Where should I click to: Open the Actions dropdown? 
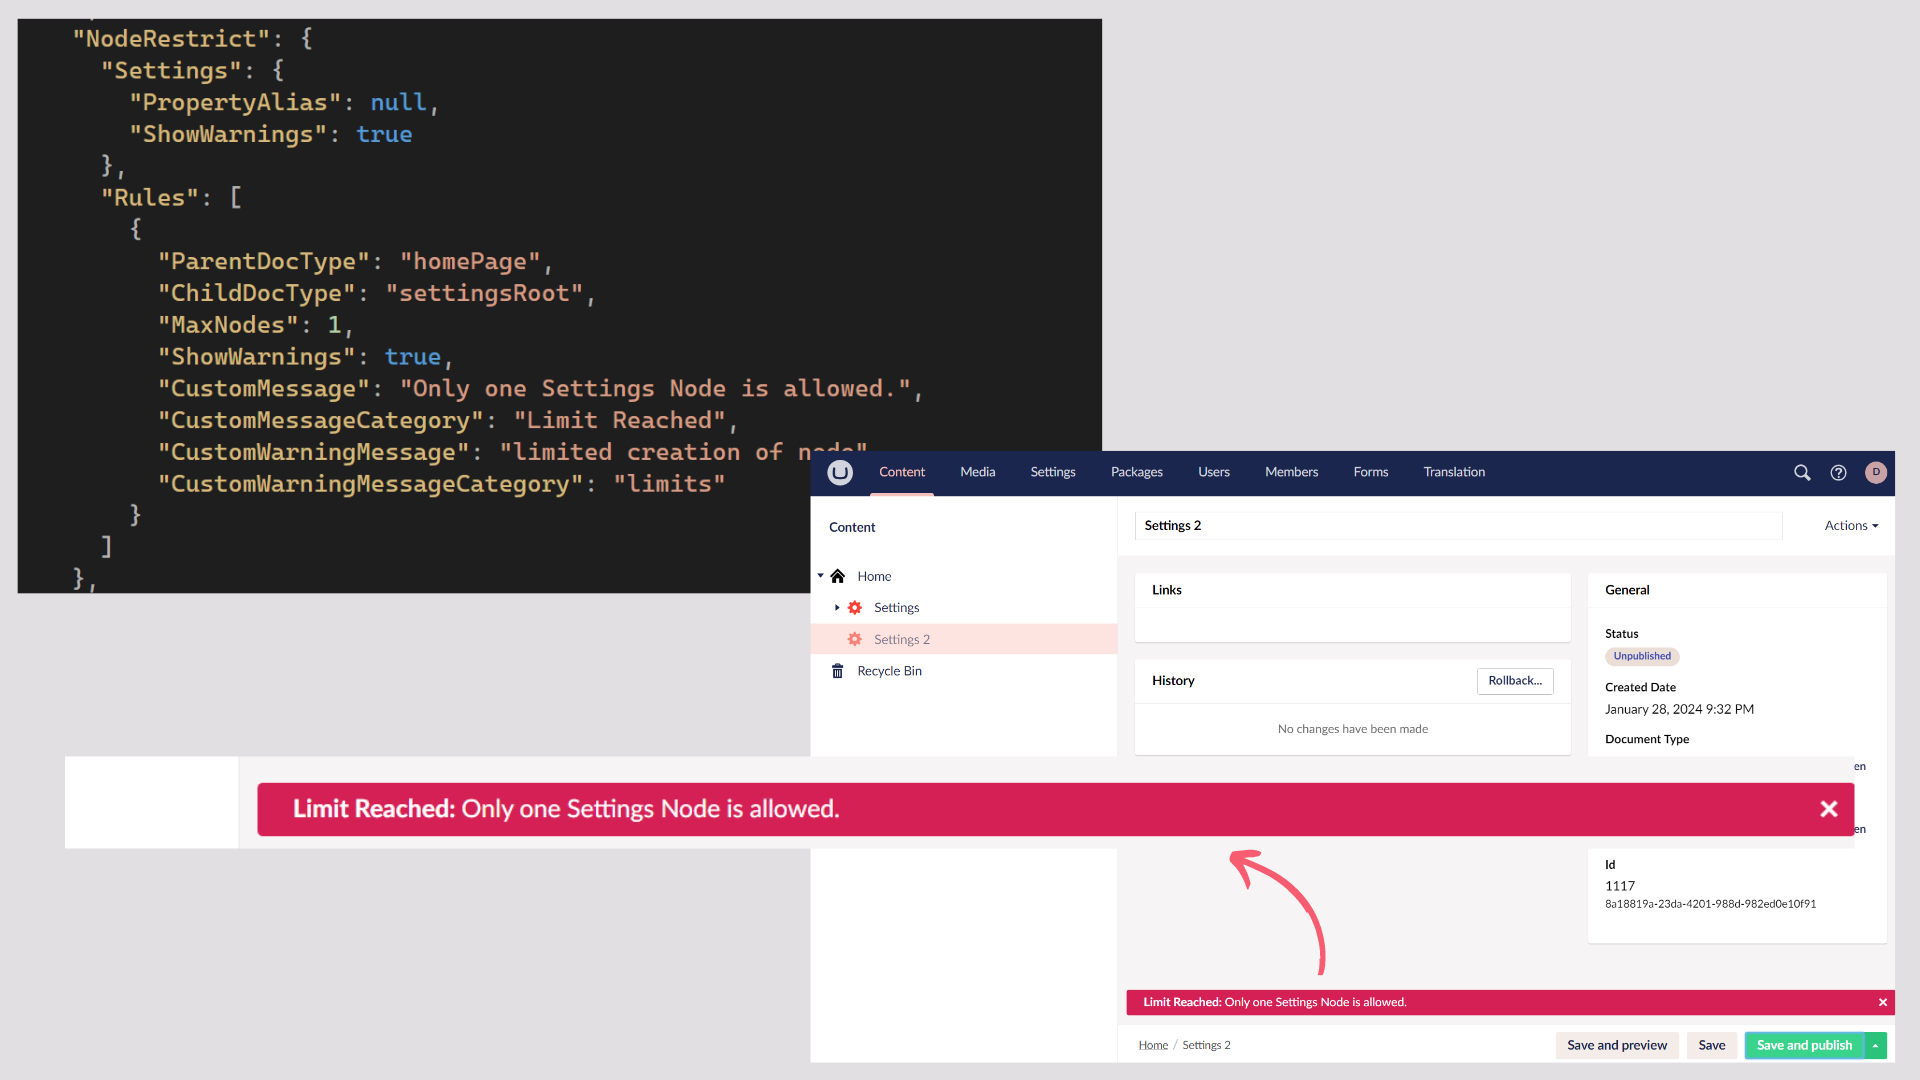[1850, 526]
